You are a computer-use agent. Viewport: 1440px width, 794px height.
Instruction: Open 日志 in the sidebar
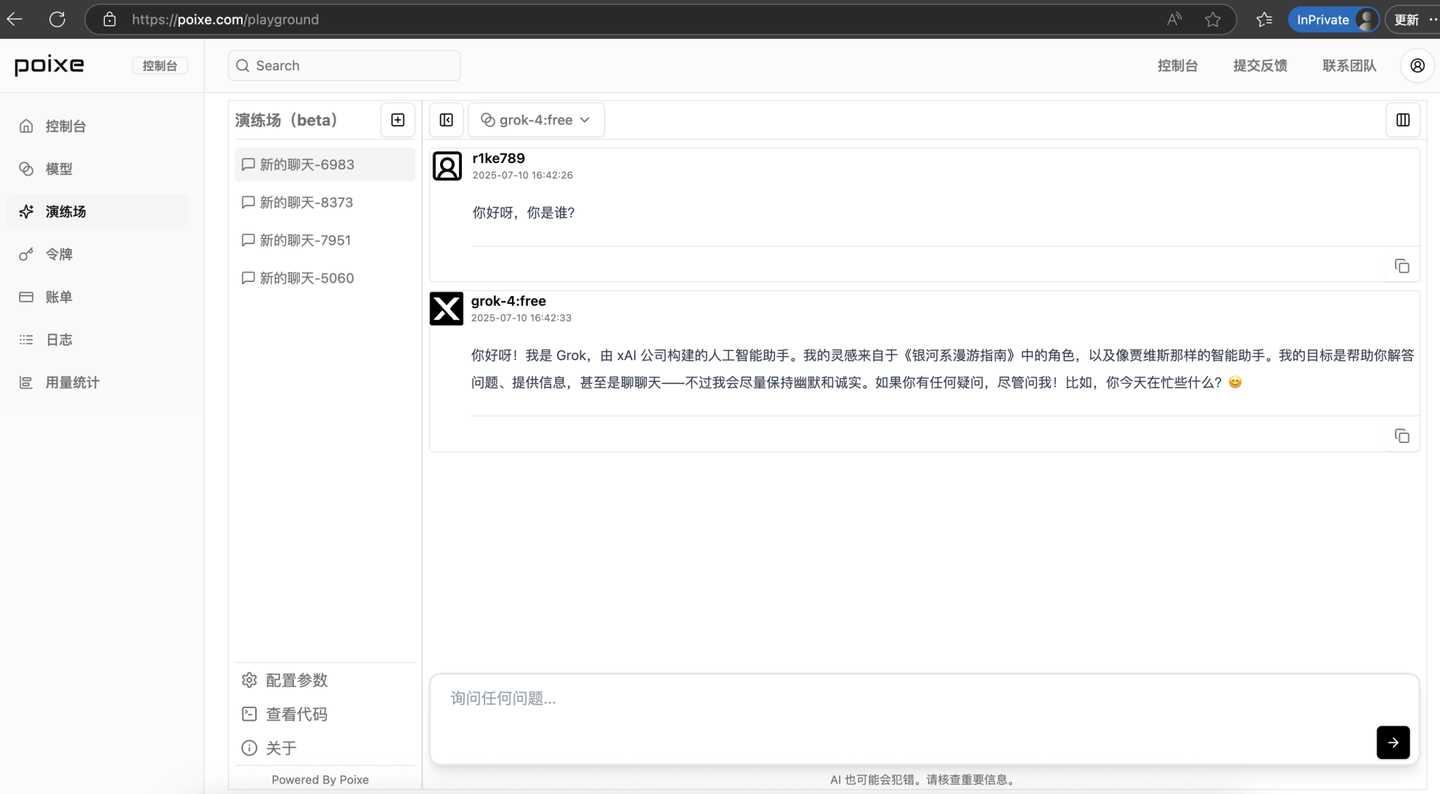coord(97,339)
